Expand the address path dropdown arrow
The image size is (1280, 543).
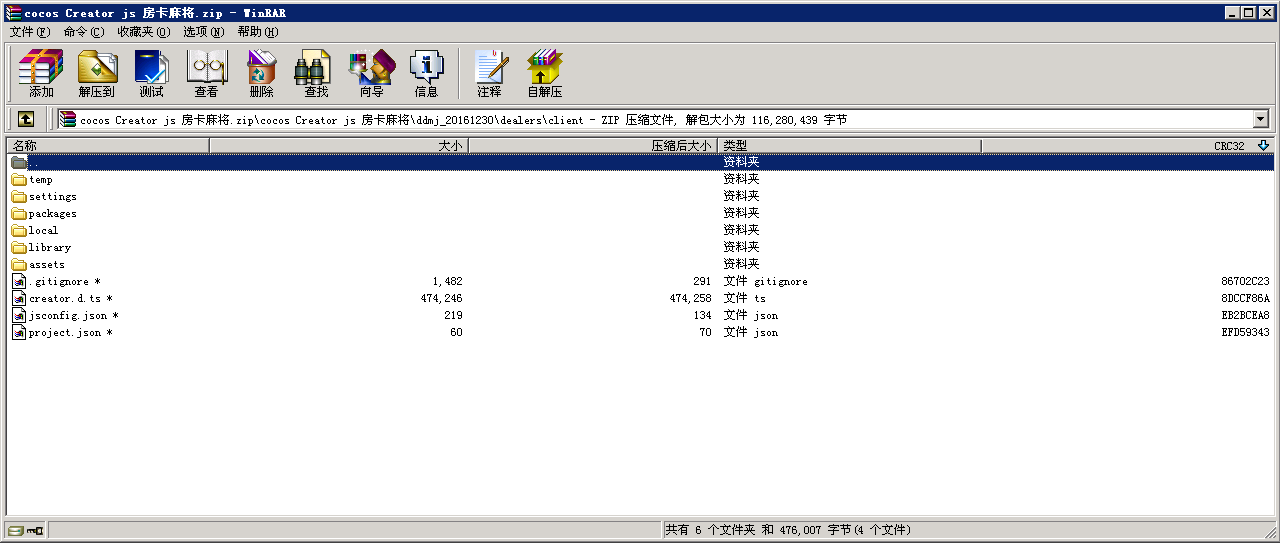click(1260, 119)
